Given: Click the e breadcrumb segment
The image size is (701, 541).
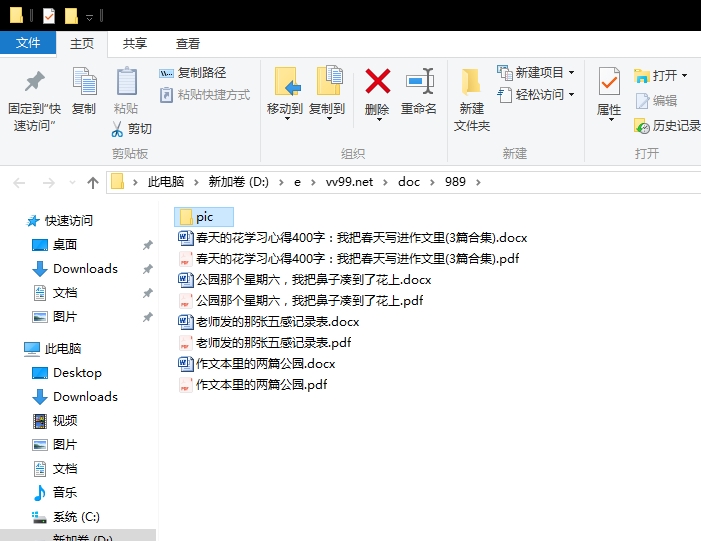Looking at the screenshot, I should (x=297, y=182).
